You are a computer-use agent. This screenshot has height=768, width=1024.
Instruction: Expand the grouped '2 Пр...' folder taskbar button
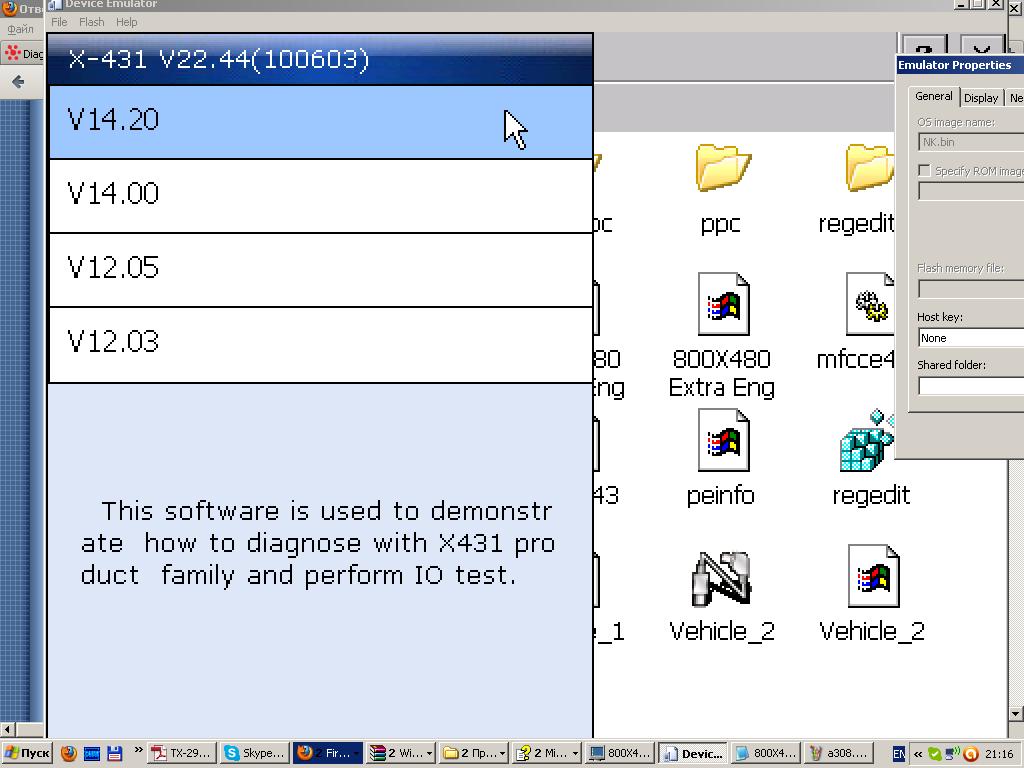[473, 753]
